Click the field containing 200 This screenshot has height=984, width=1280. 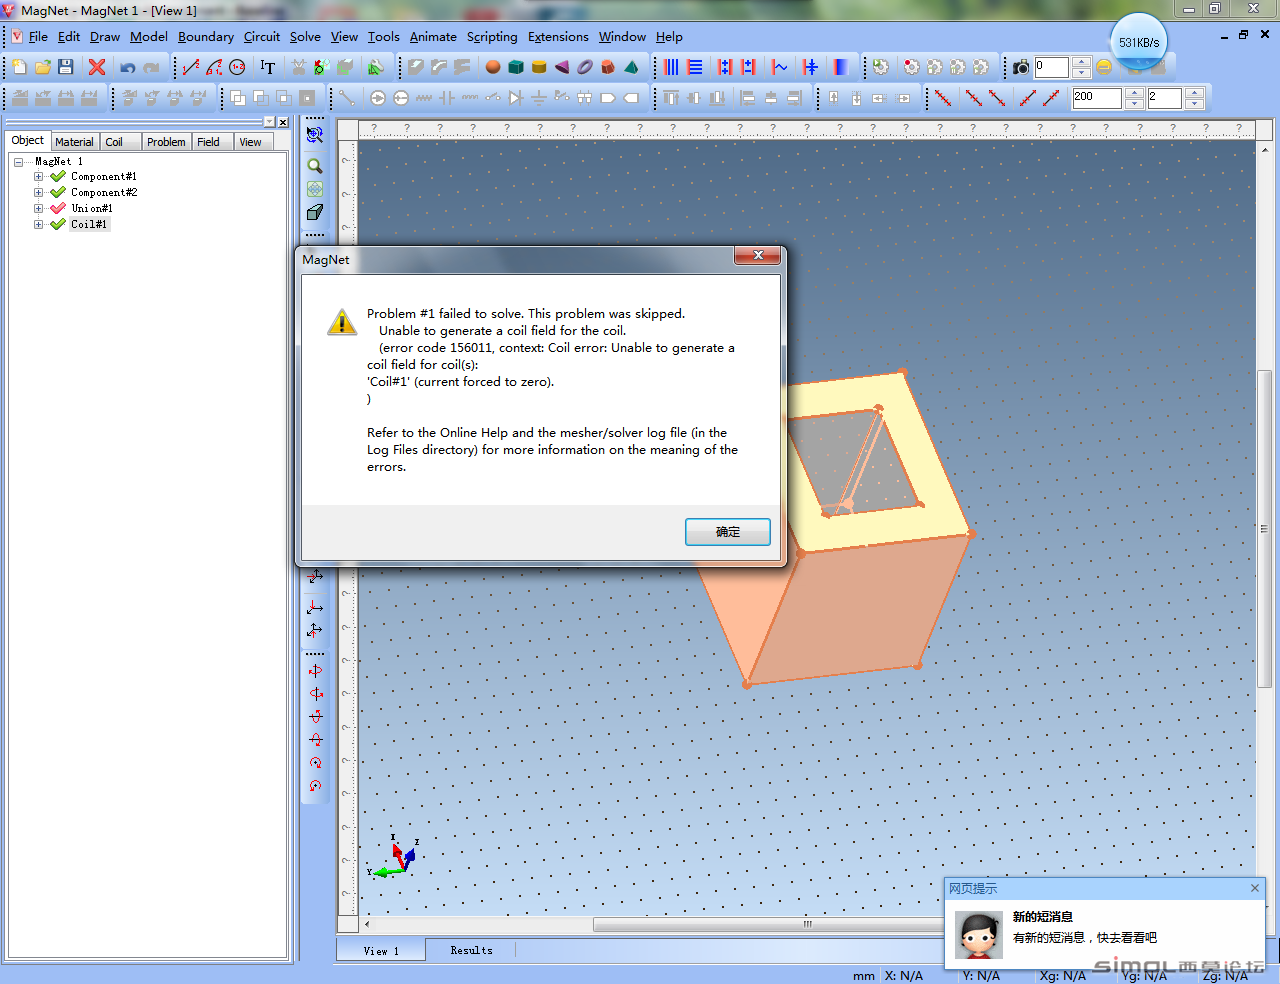(1097, 98)
